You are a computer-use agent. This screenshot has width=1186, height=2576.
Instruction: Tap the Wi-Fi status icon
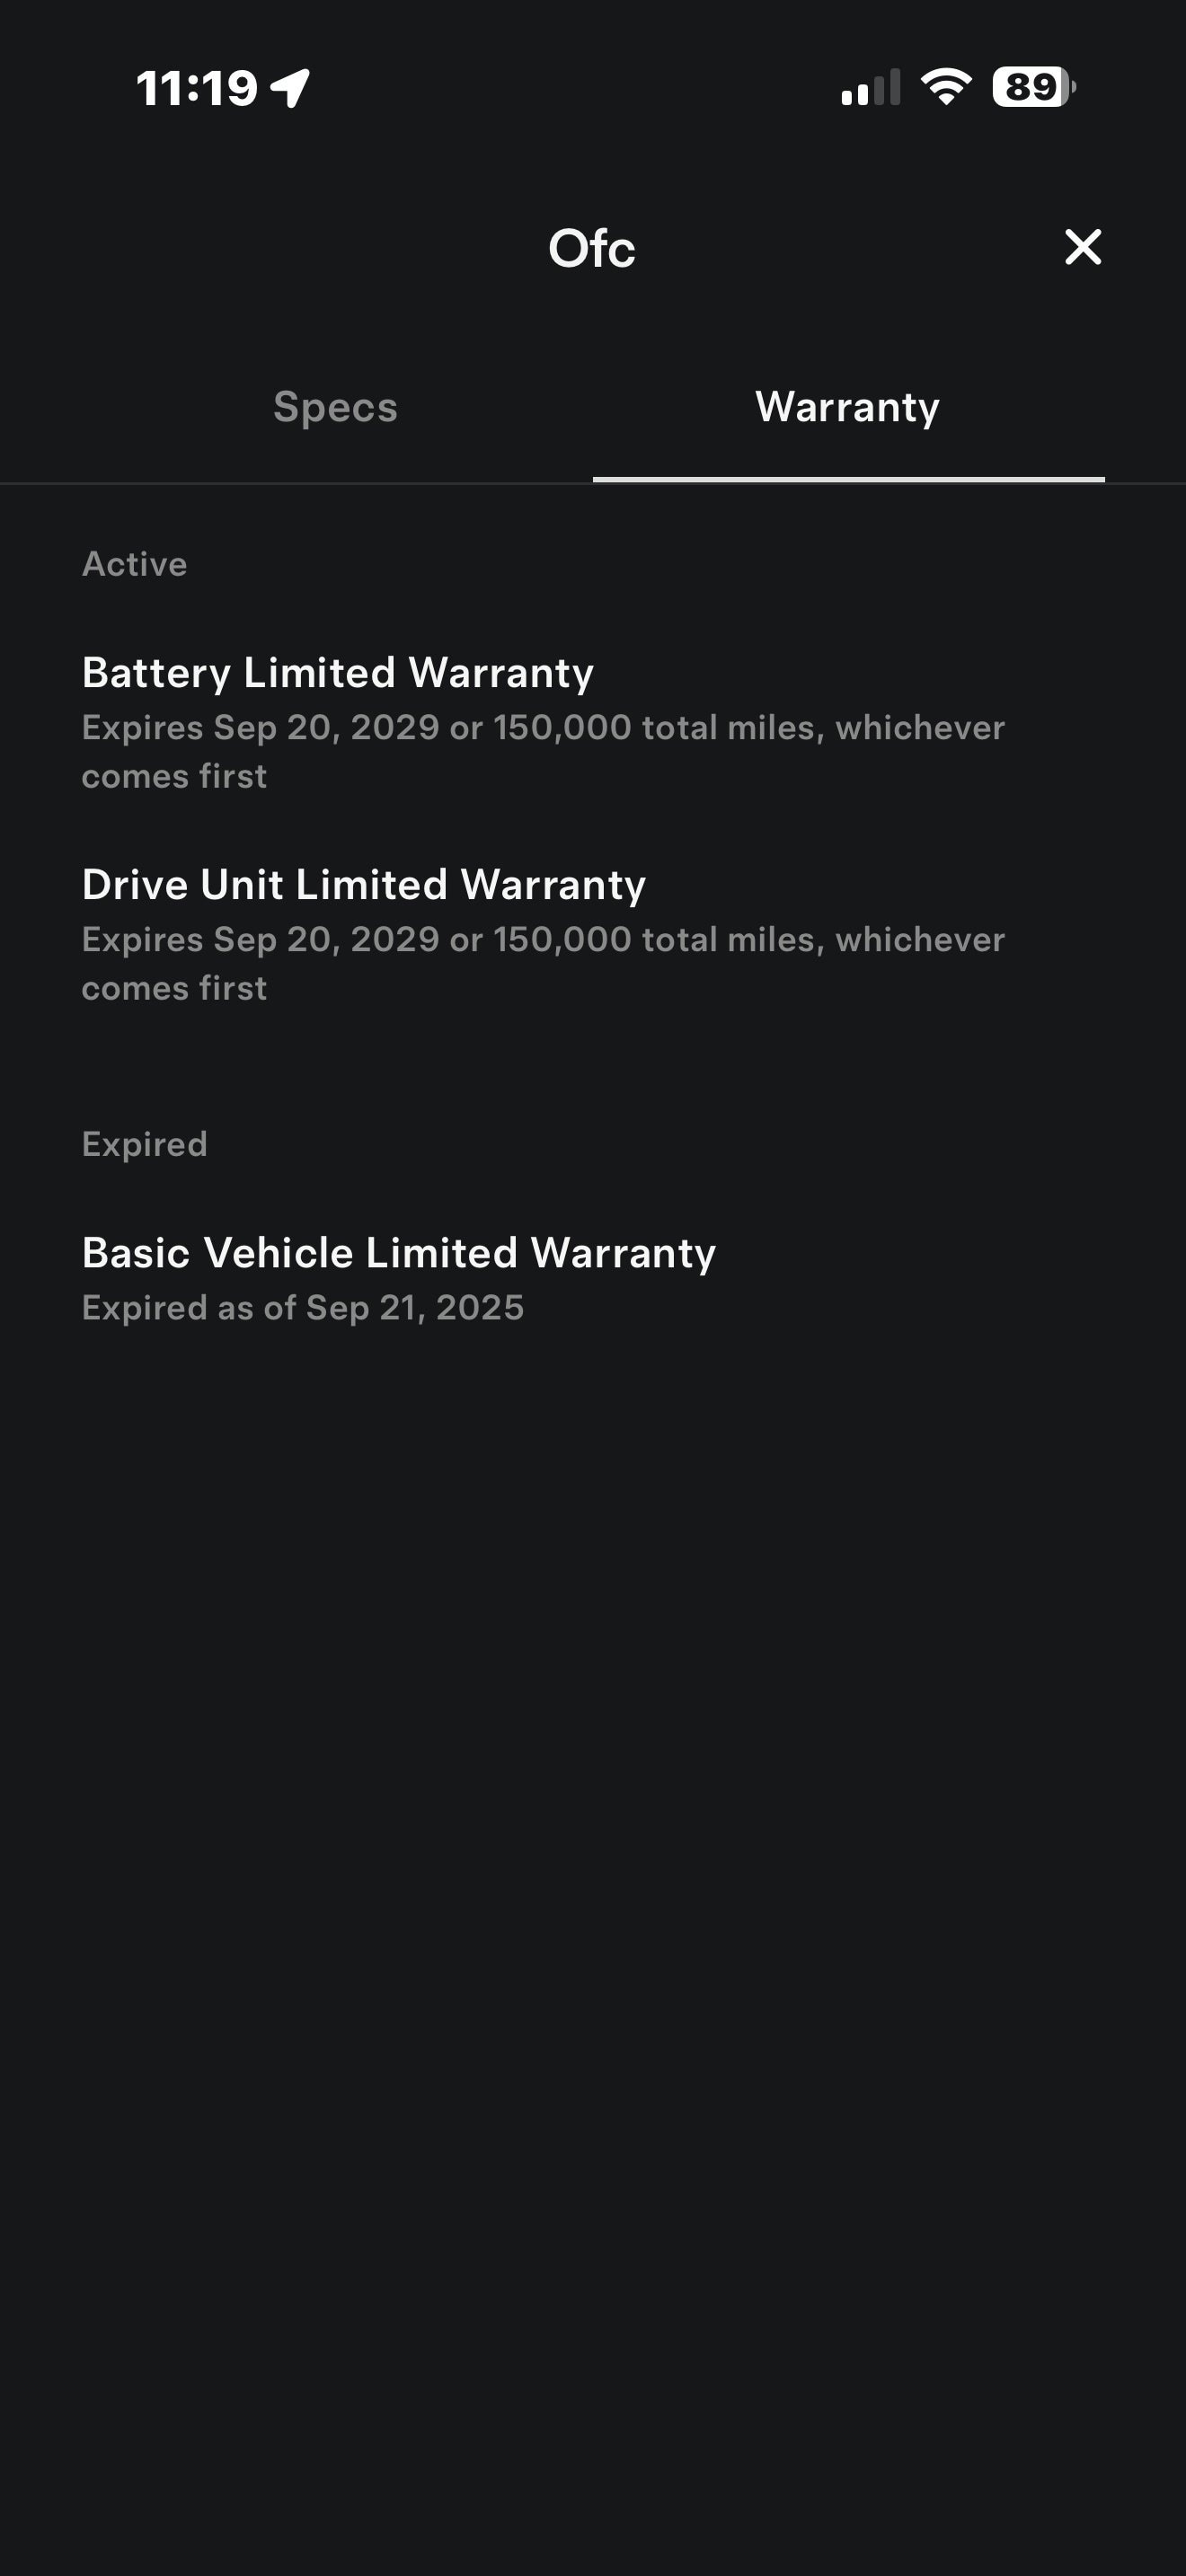[946, 87]
